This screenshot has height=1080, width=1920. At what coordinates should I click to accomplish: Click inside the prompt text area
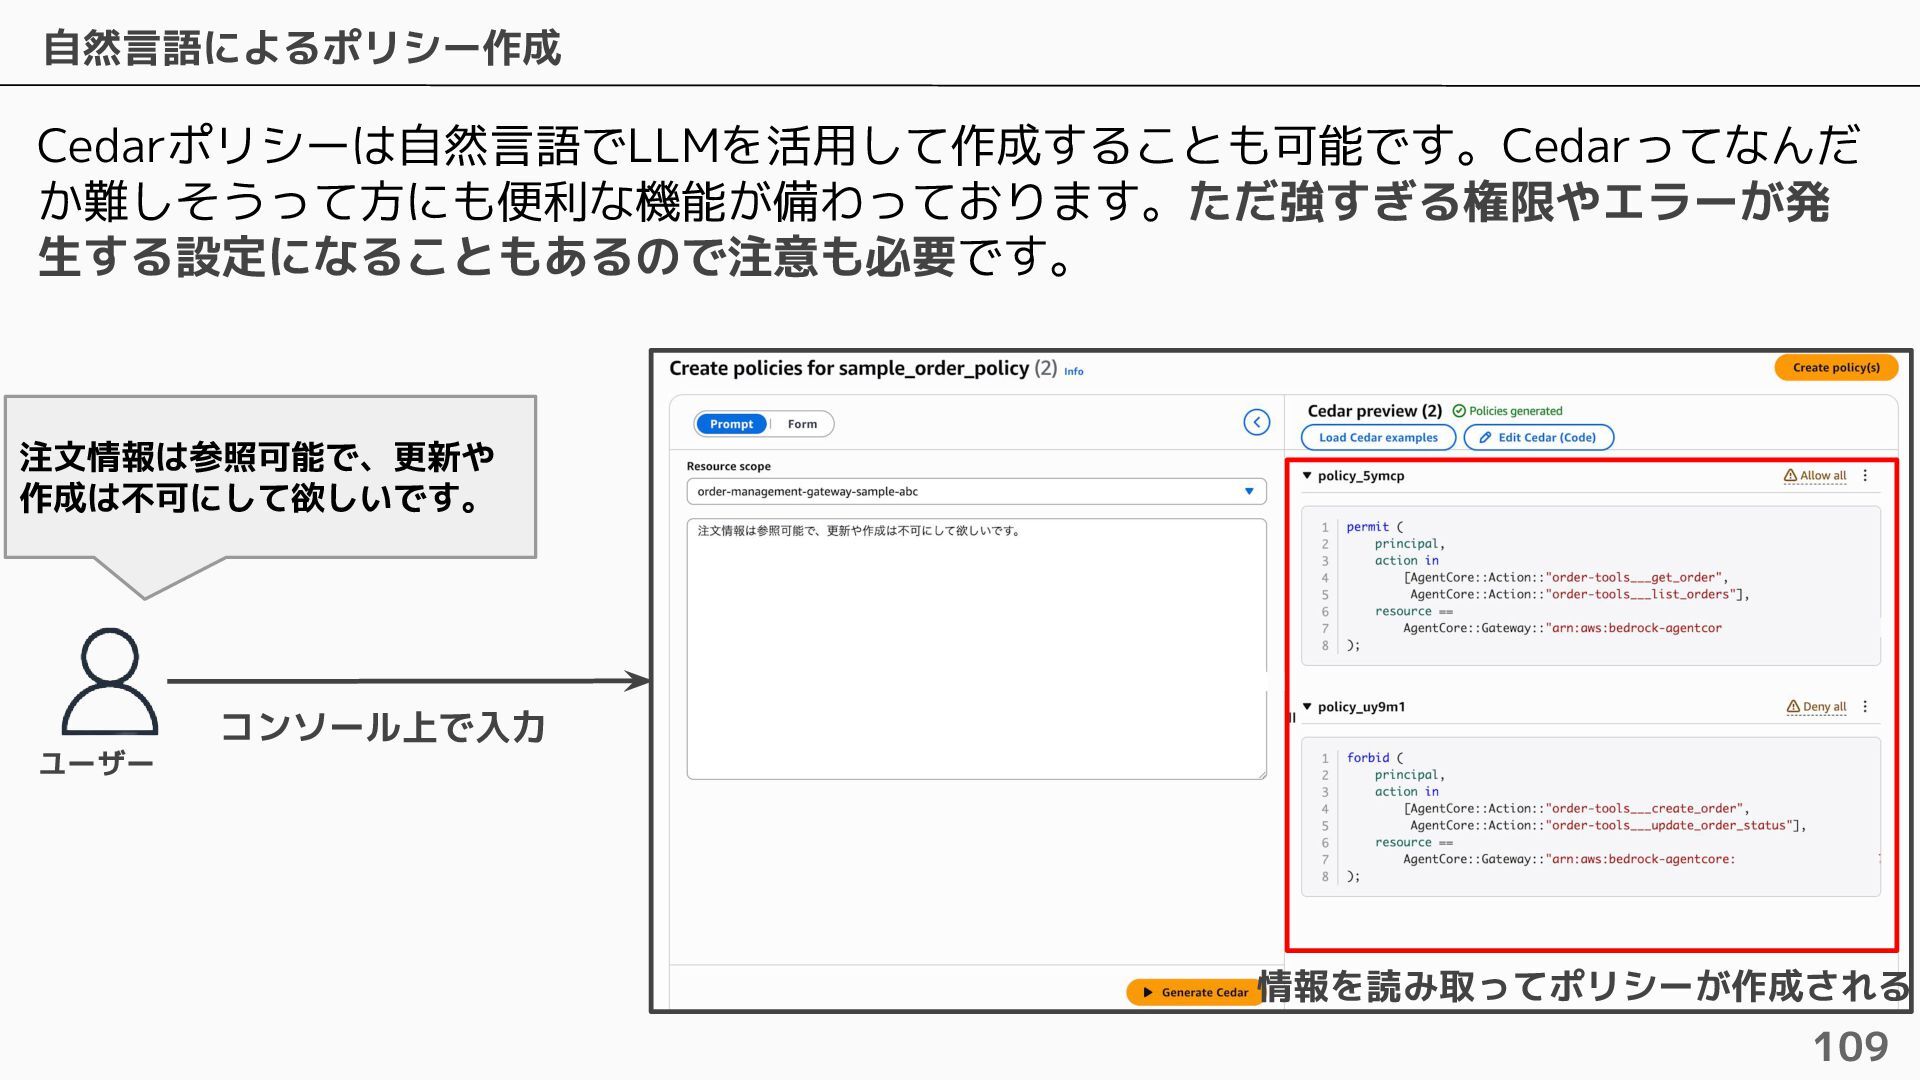pyautogui.click(x=976, y=650)
